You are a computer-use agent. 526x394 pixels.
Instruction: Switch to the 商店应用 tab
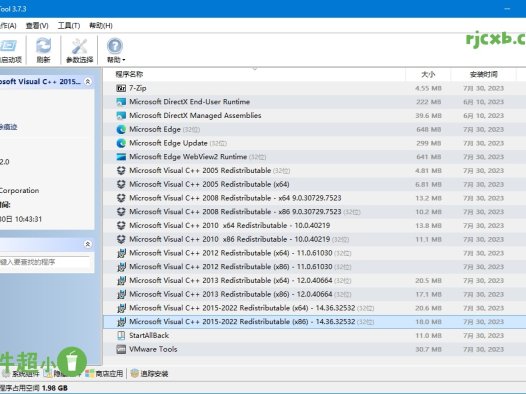click(104, 374)
